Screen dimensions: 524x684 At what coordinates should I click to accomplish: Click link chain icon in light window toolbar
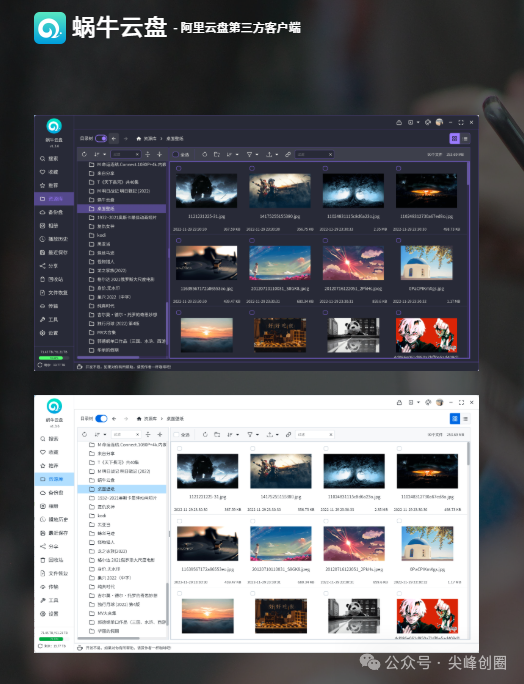tap(288, 434)
